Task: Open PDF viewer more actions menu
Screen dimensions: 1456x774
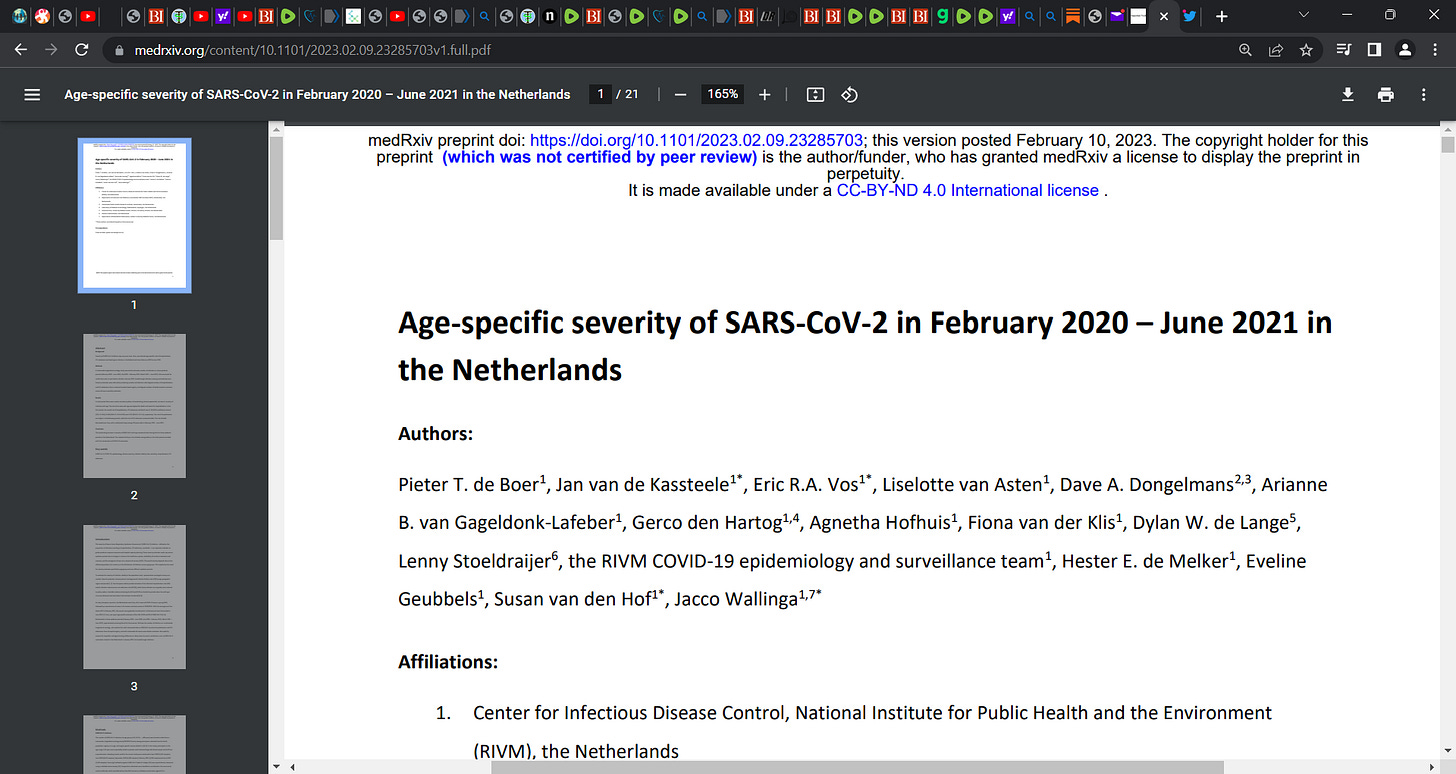Action: [x=1424, y=94]
